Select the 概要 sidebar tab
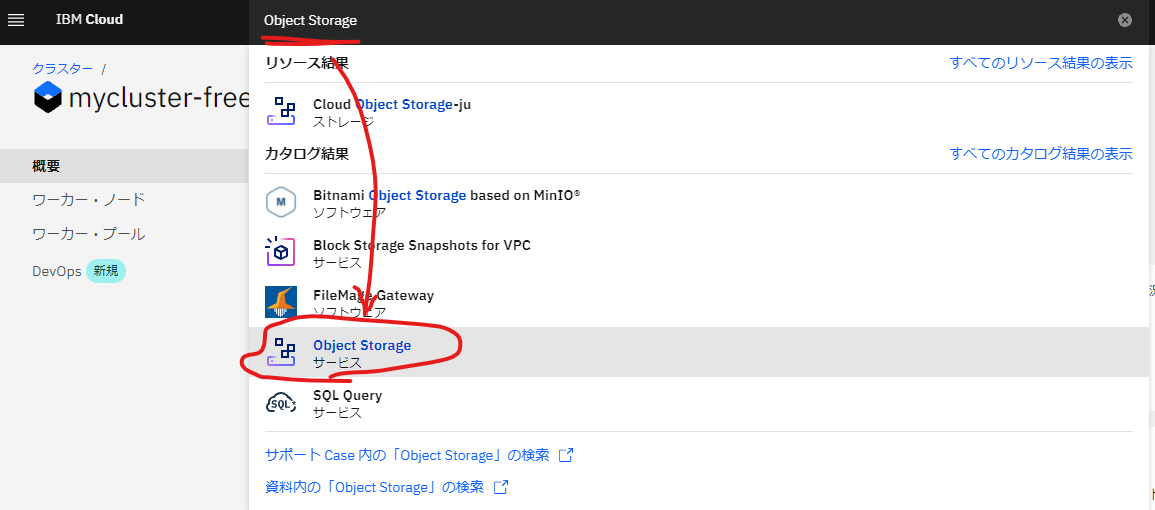 tap(47, 166)
